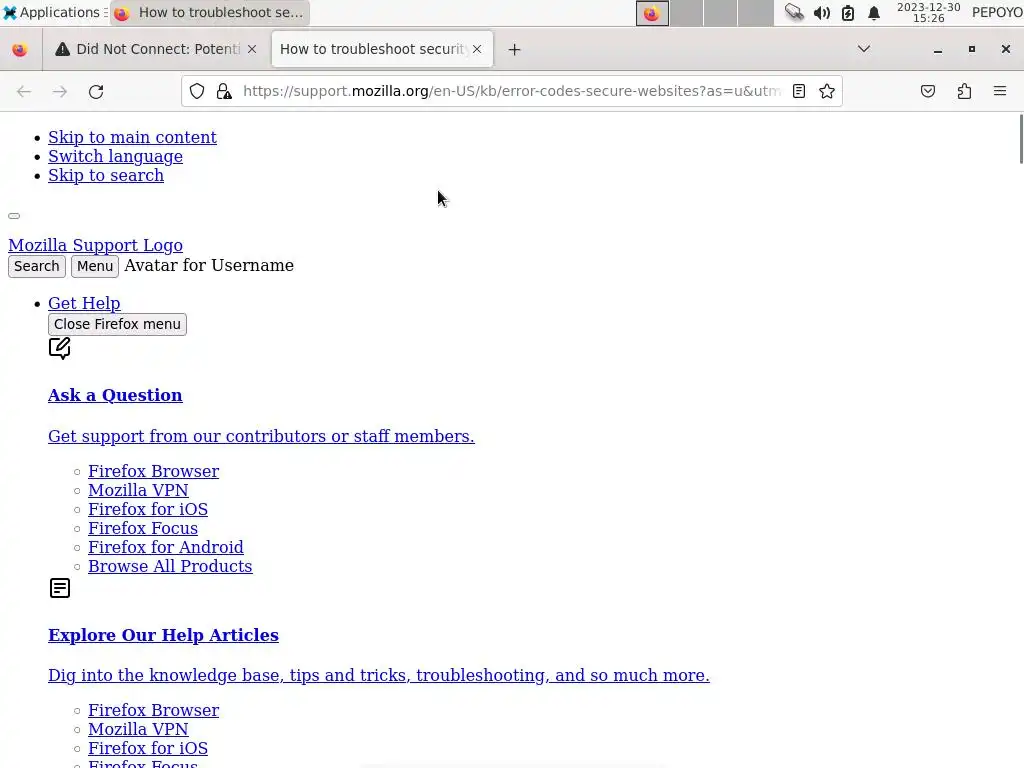Reload the page with the refresh icon
The width and height of the screenshot is (1024, 768).
(x=96, y=91)
